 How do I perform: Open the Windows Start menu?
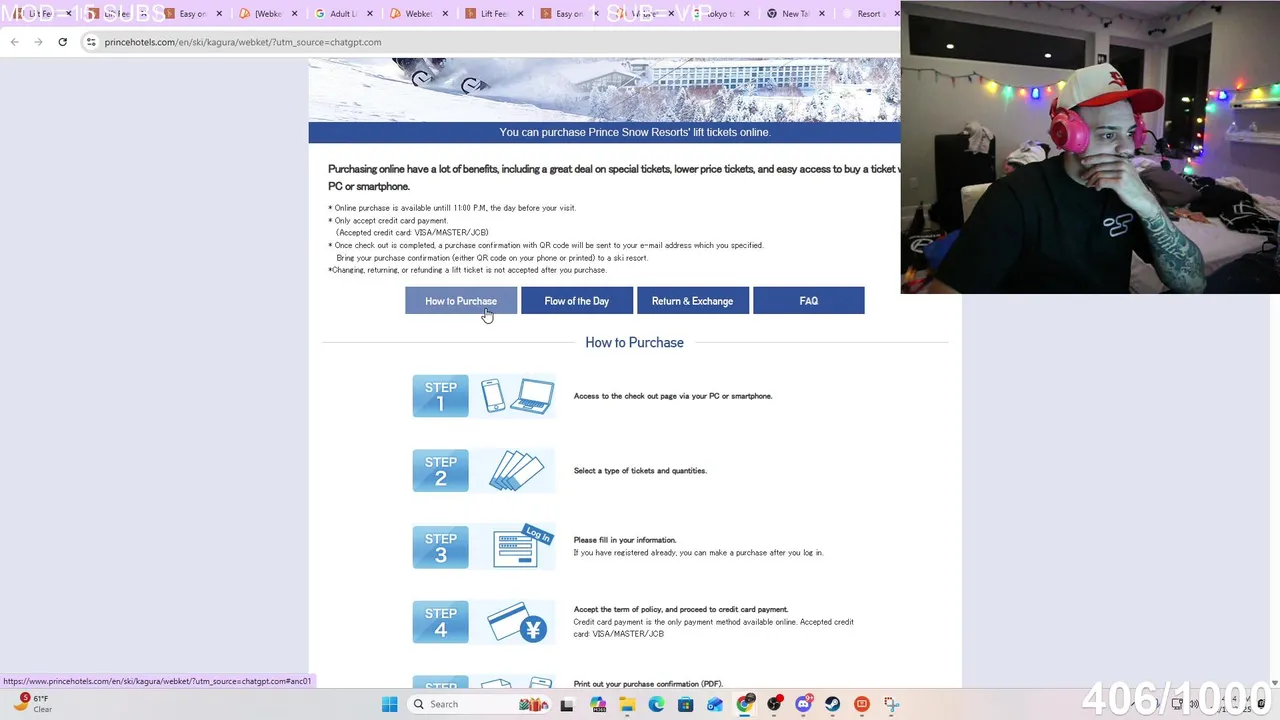coord(389,704)
